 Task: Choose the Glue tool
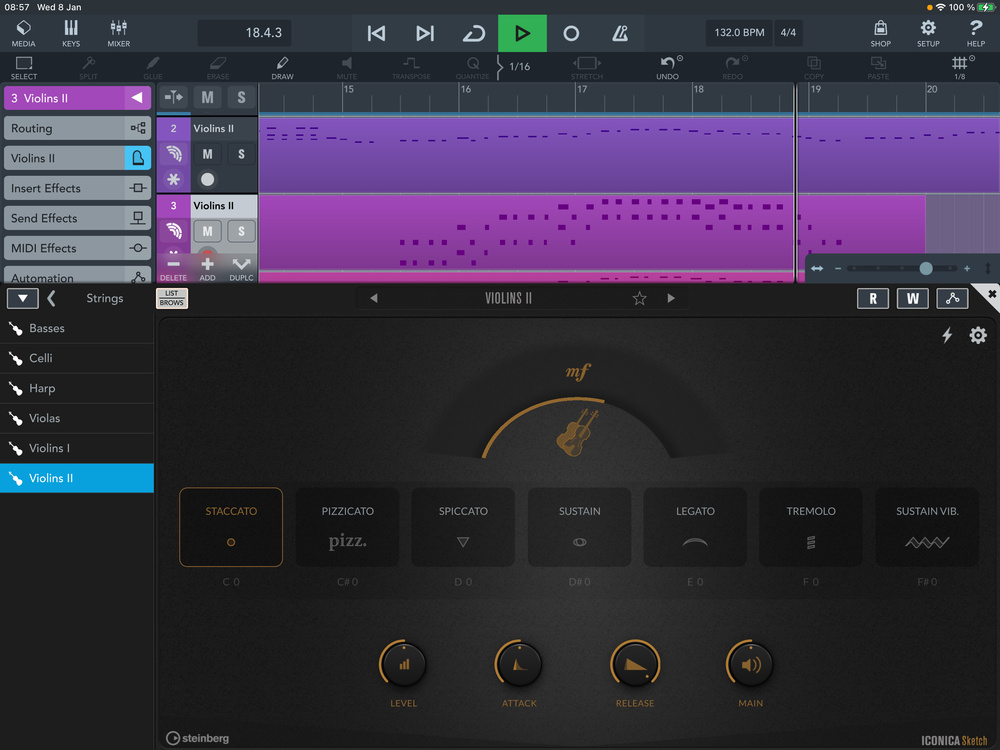153,68
